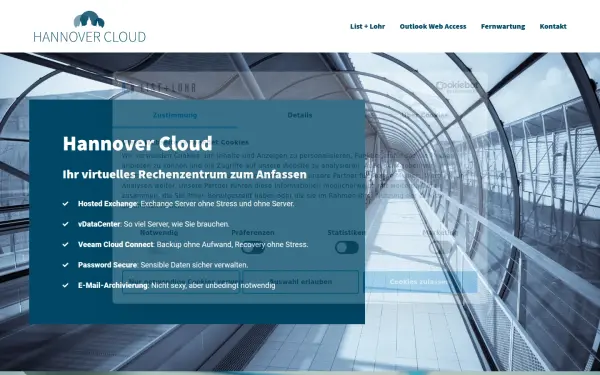The width and height of the screenshot is (600, 375).
Task: Click the Password Secure list entry
Action: [163, 265]
